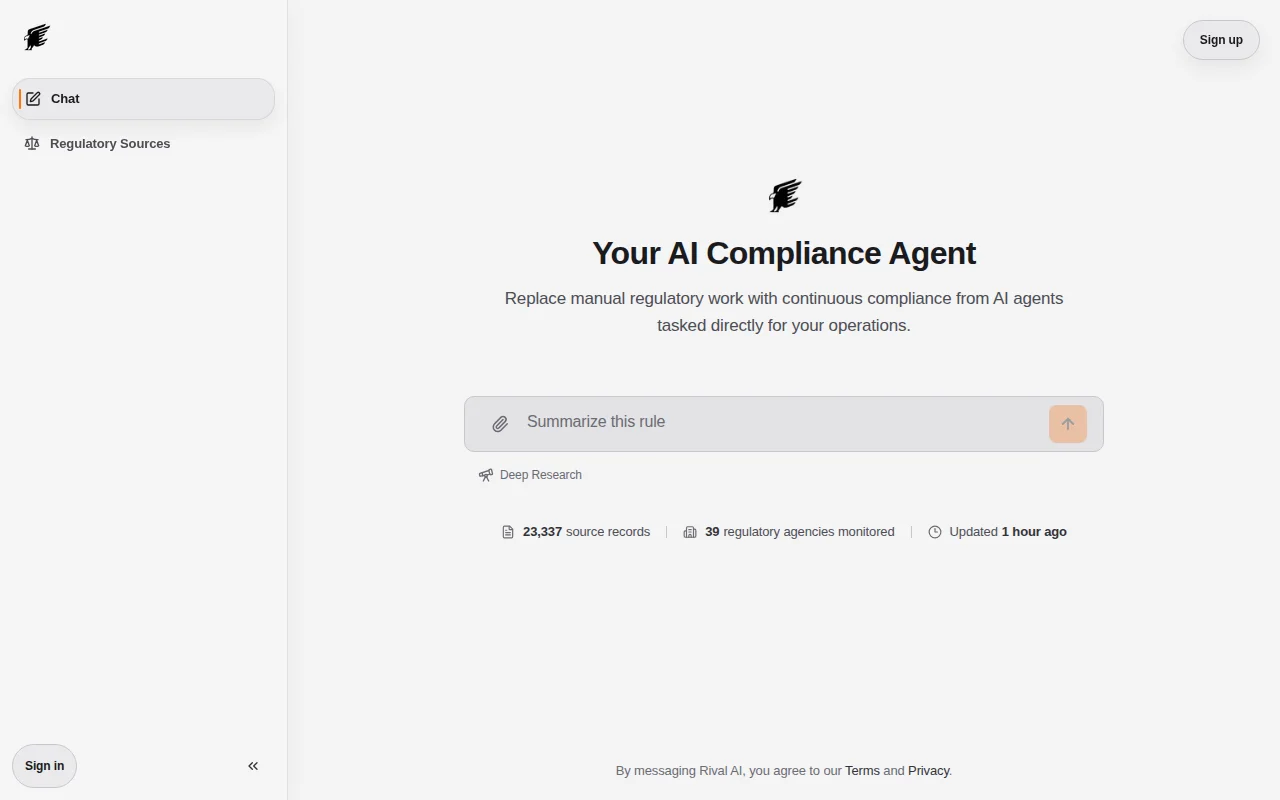Click '39 regulatory agencies monitored' text
1280x800 pixels.
click(800, 532)
